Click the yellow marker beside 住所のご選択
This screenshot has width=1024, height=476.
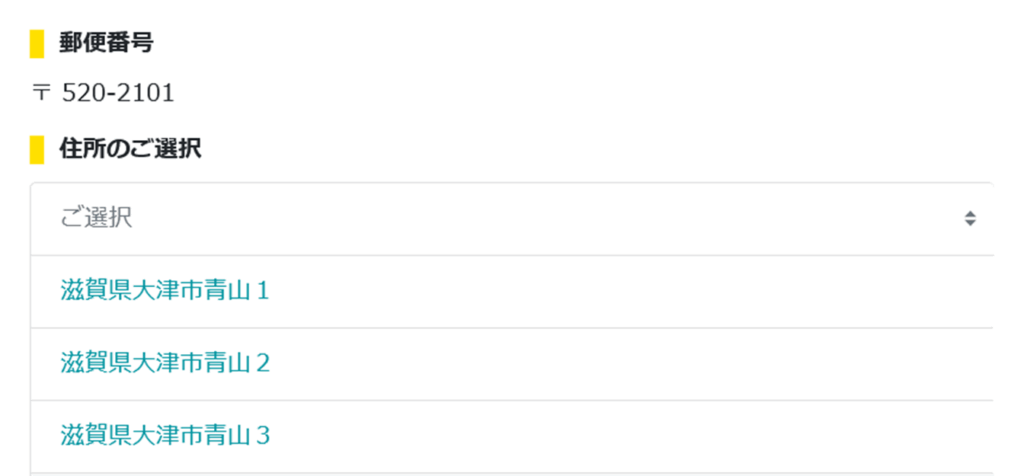37,150
